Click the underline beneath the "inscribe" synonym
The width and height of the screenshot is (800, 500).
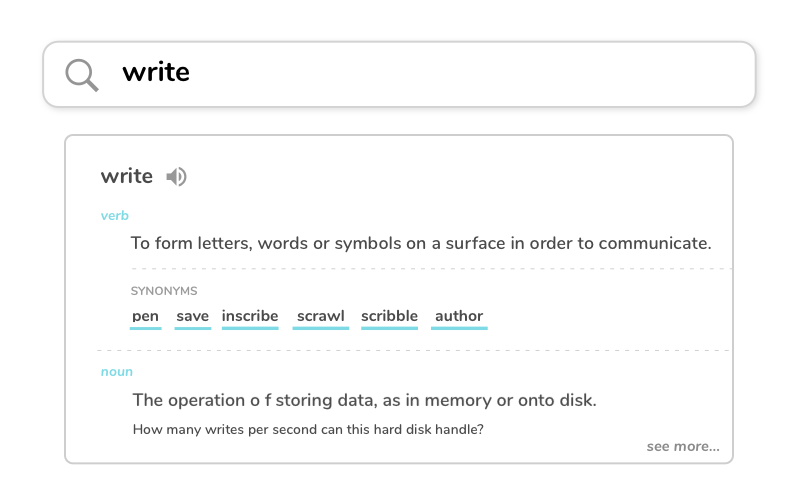click(250, 327)
